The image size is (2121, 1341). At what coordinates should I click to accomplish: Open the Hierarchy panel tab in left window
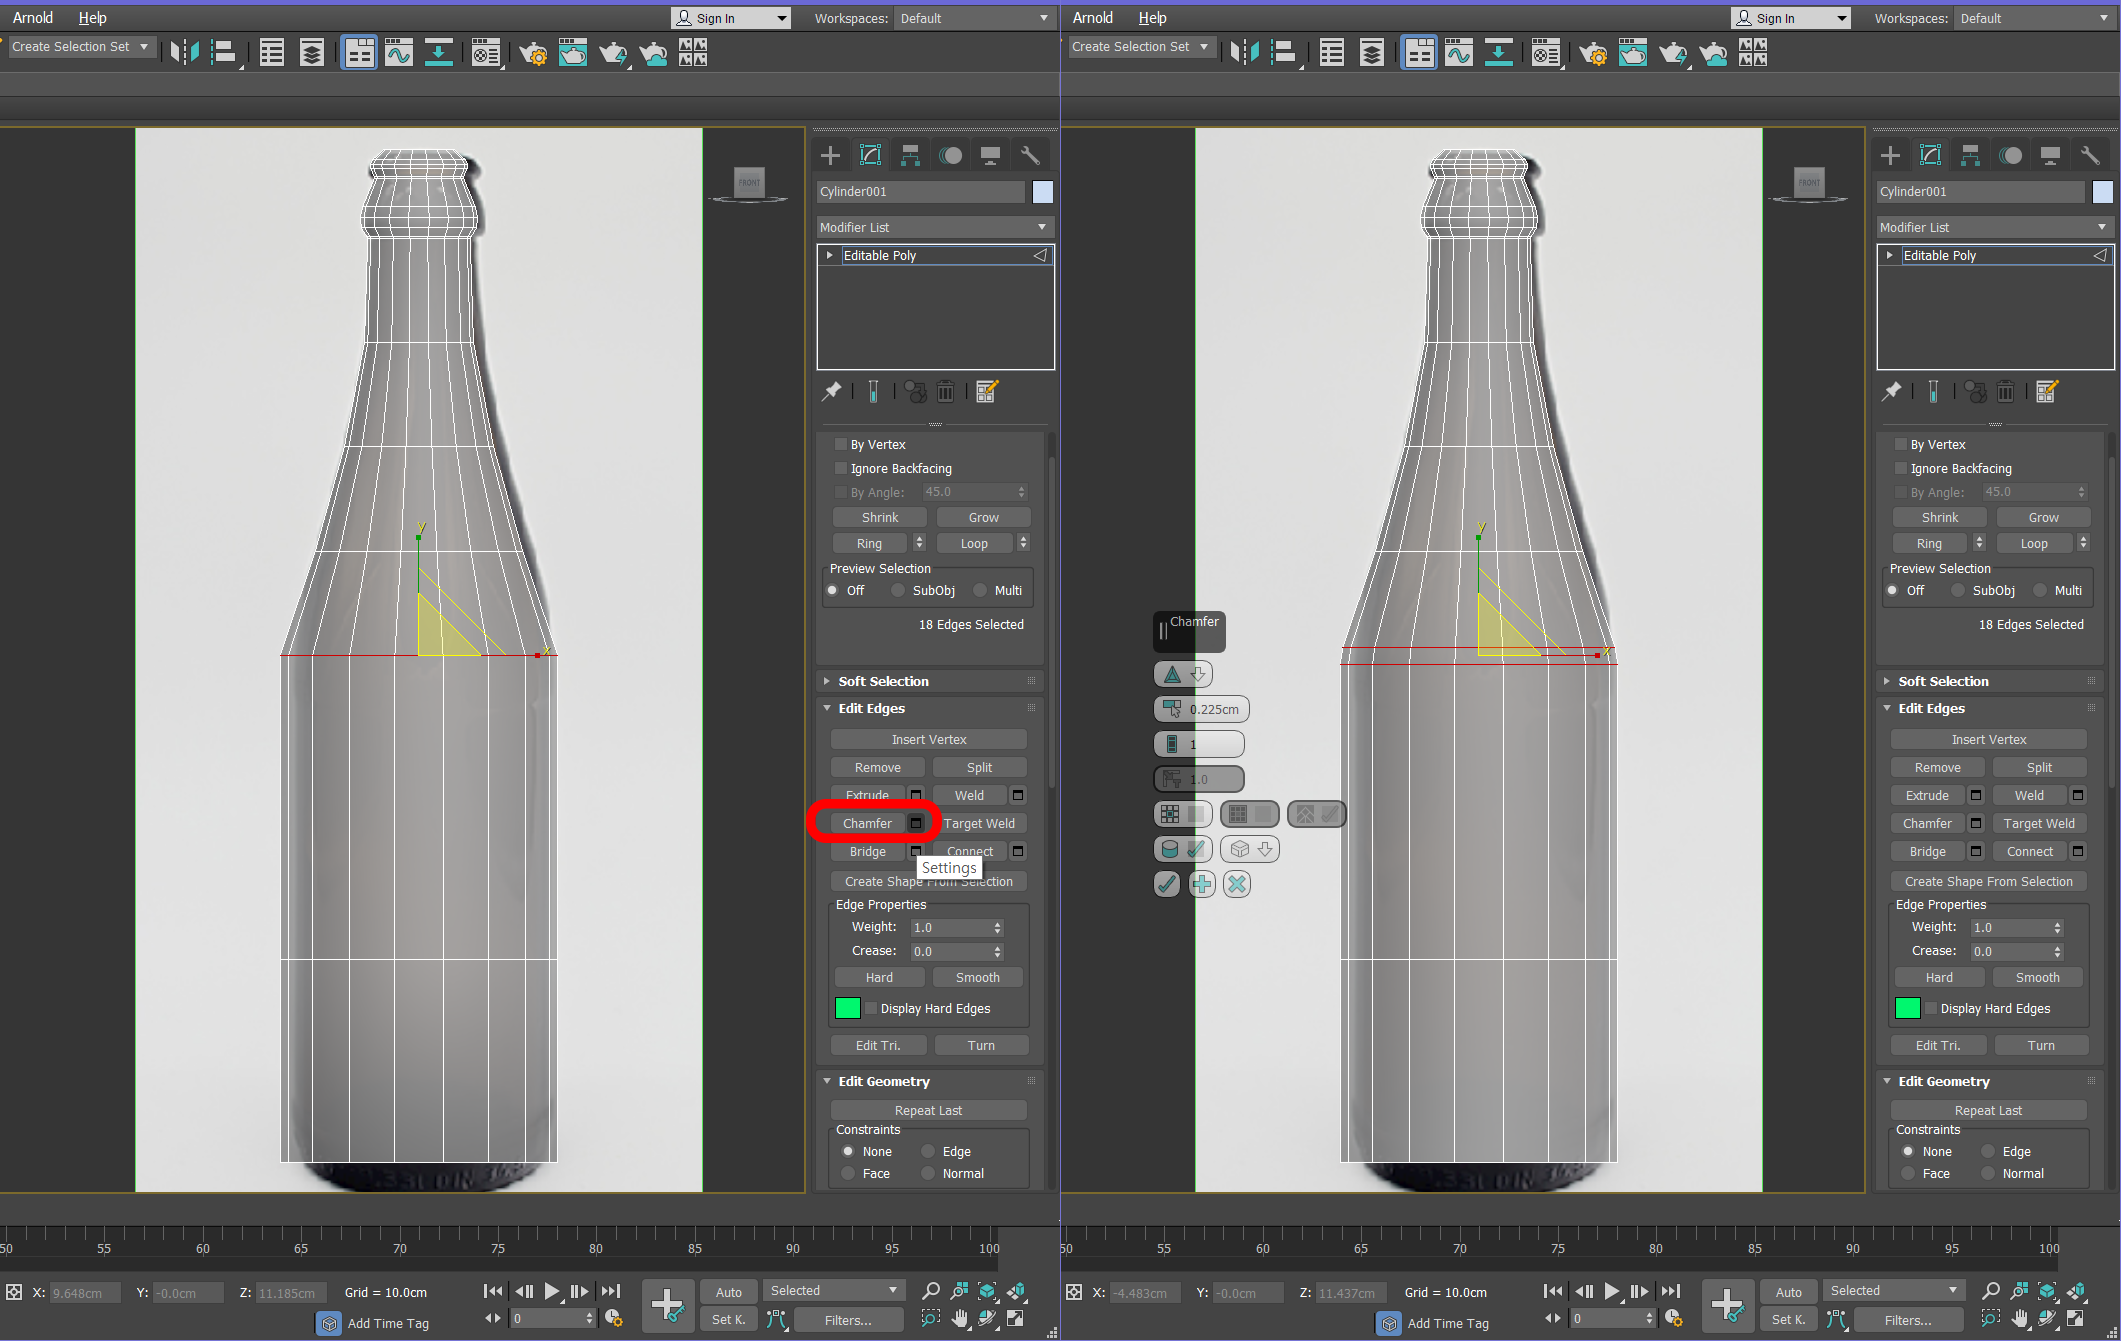[x=910, y=155]
